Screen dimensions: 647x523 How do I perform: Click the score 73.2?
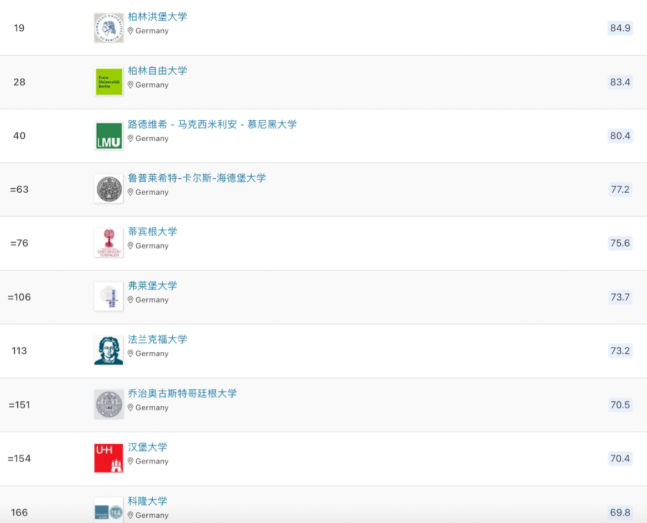(620, 350)
